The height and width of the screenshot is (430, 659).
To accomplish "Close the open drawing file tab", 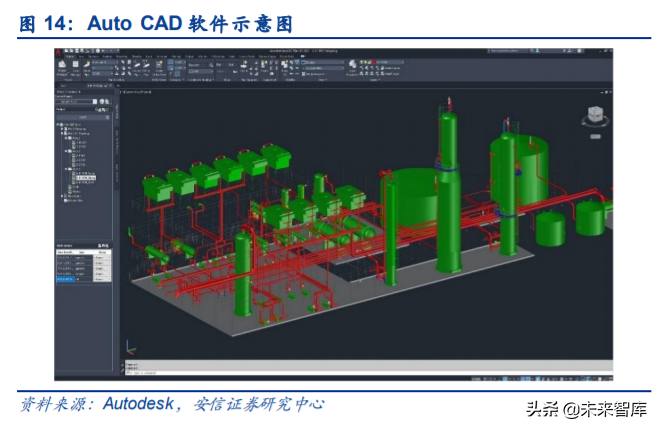I will [x=111, y=86].
